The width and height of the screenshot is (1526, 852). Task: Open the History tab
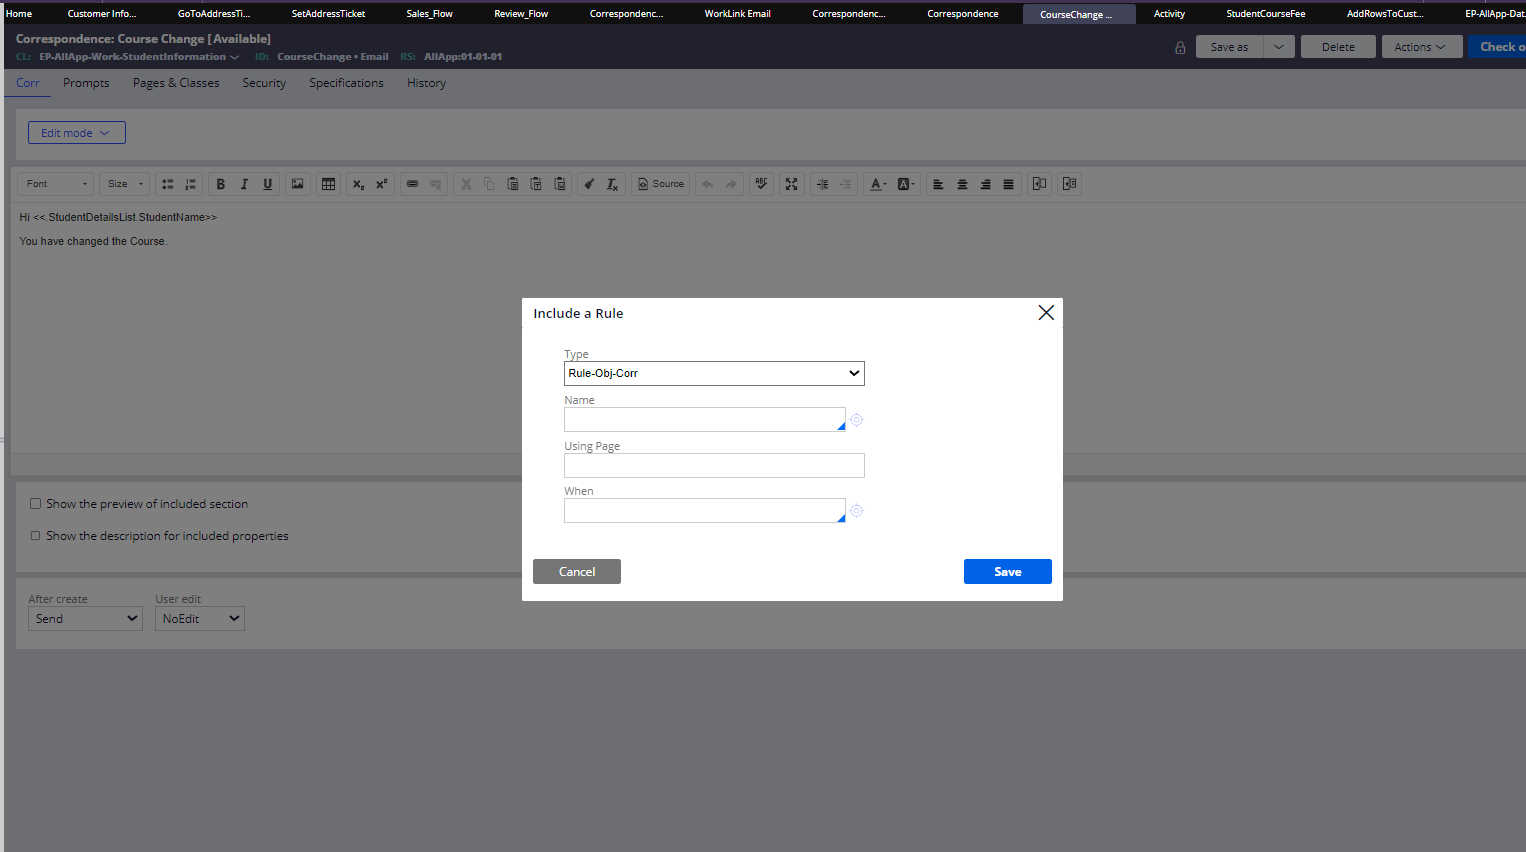click(426, 83)
